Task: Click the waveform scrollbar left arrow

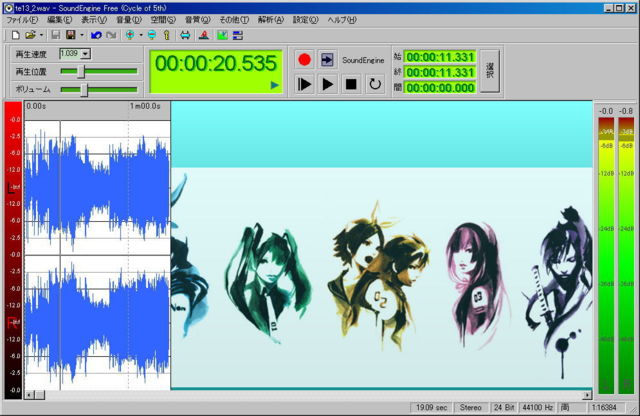Action: 29,395
